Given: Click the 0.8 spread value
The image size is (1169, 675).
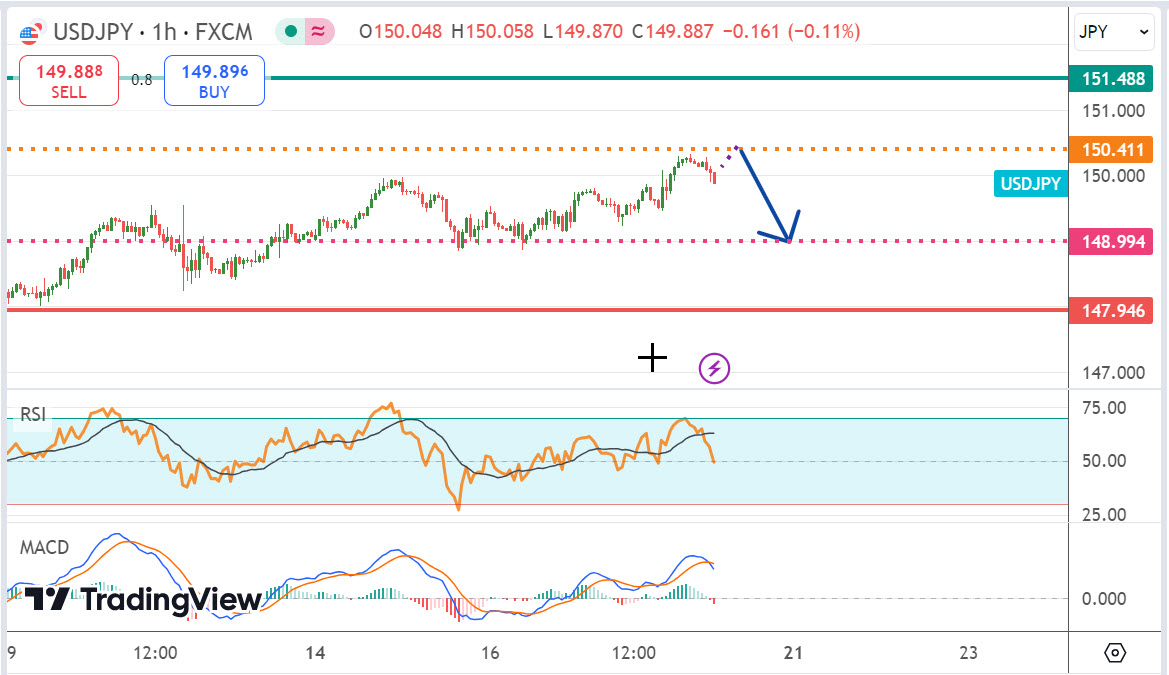Looking at the screenshot, I should (x=142, y=80).
